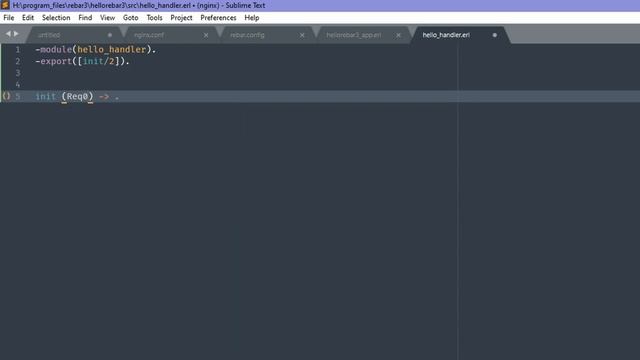Click unsaved dot on untitled tab
This screenshot has height=360, width=640.
pos(110,35)
